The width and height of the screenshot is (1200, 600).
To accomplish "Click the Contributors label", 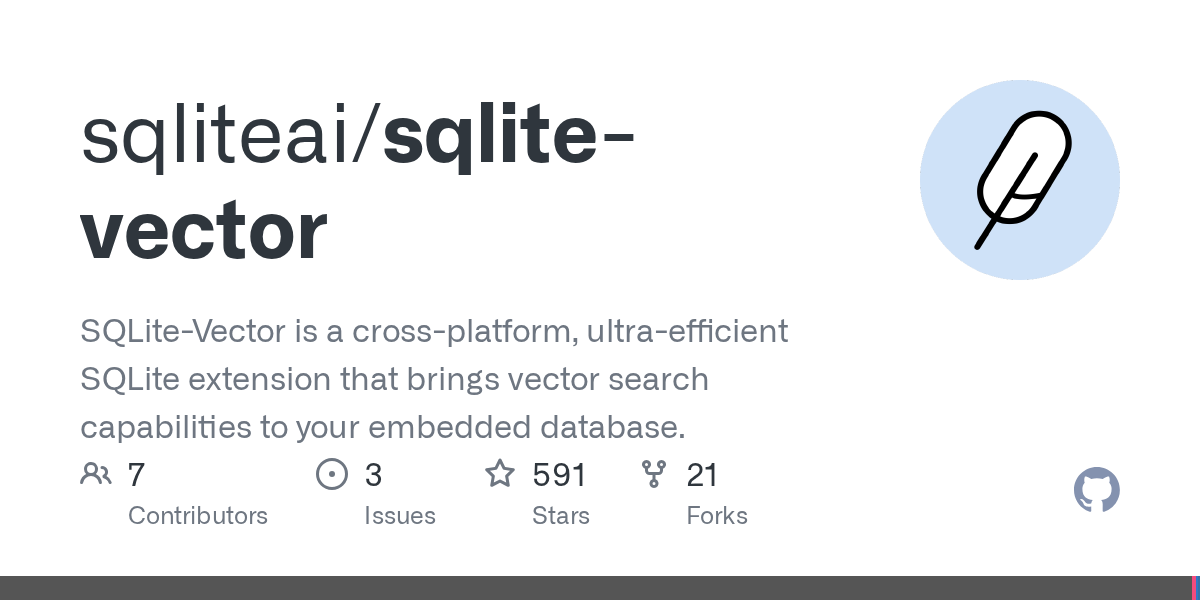I will pos(198,516).
